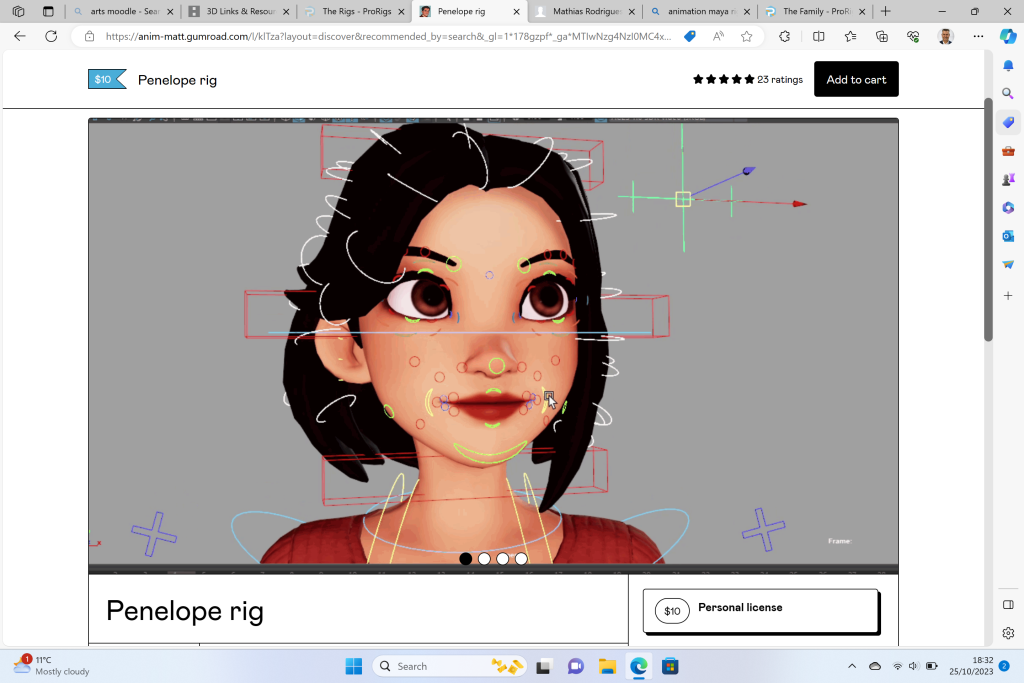The height and width of the screenshot is (683, 1024).
Task: Select the second image carousel dot
Action: (x=484, y=559)
